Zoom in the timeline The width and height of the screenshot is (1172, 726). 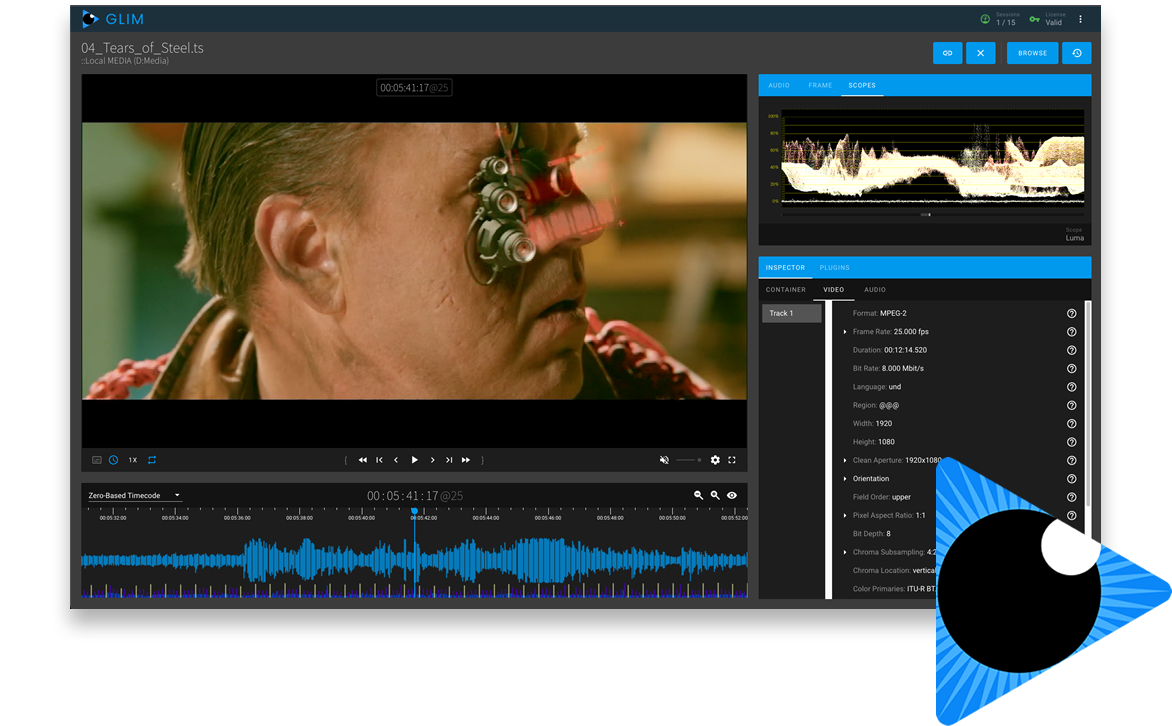point(715,495)
